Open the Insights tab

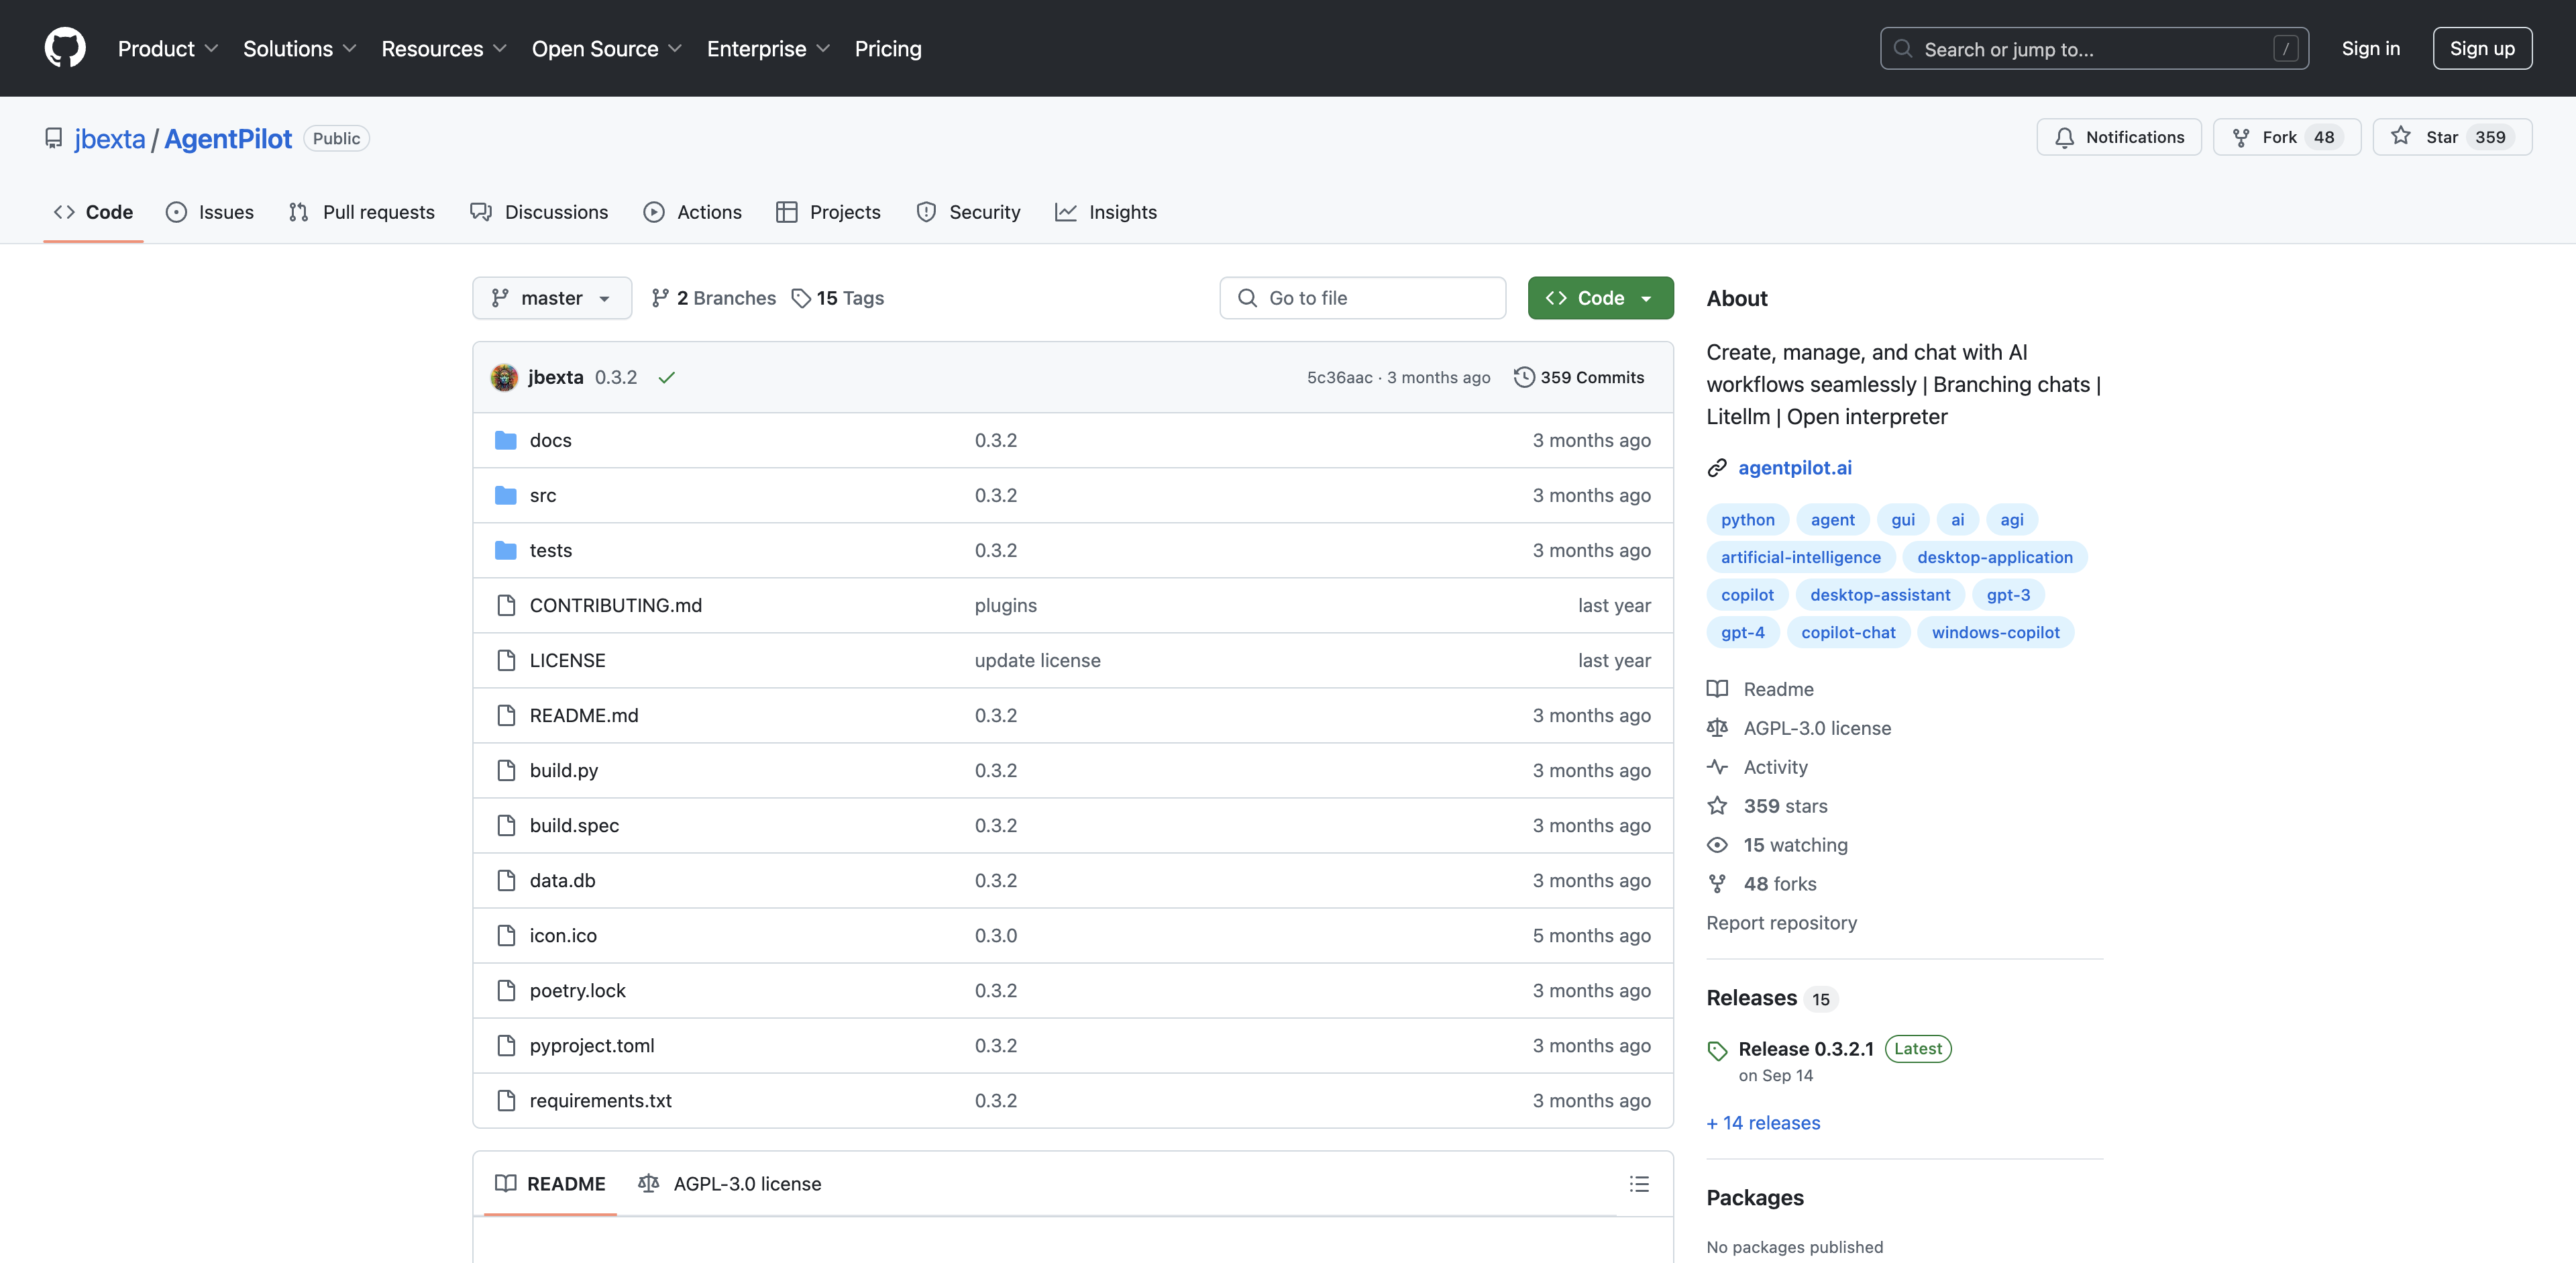pos(1105,212)
